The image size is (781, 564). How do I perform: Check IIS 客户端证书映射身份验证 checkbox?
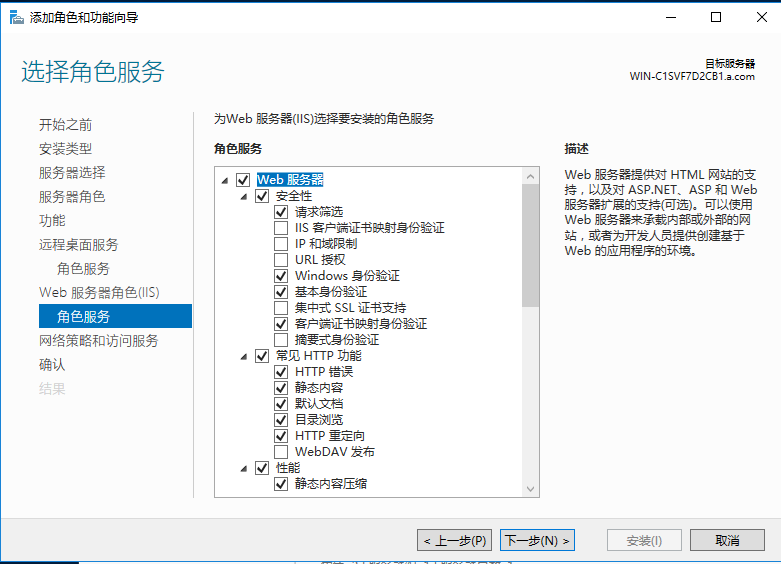281,228
